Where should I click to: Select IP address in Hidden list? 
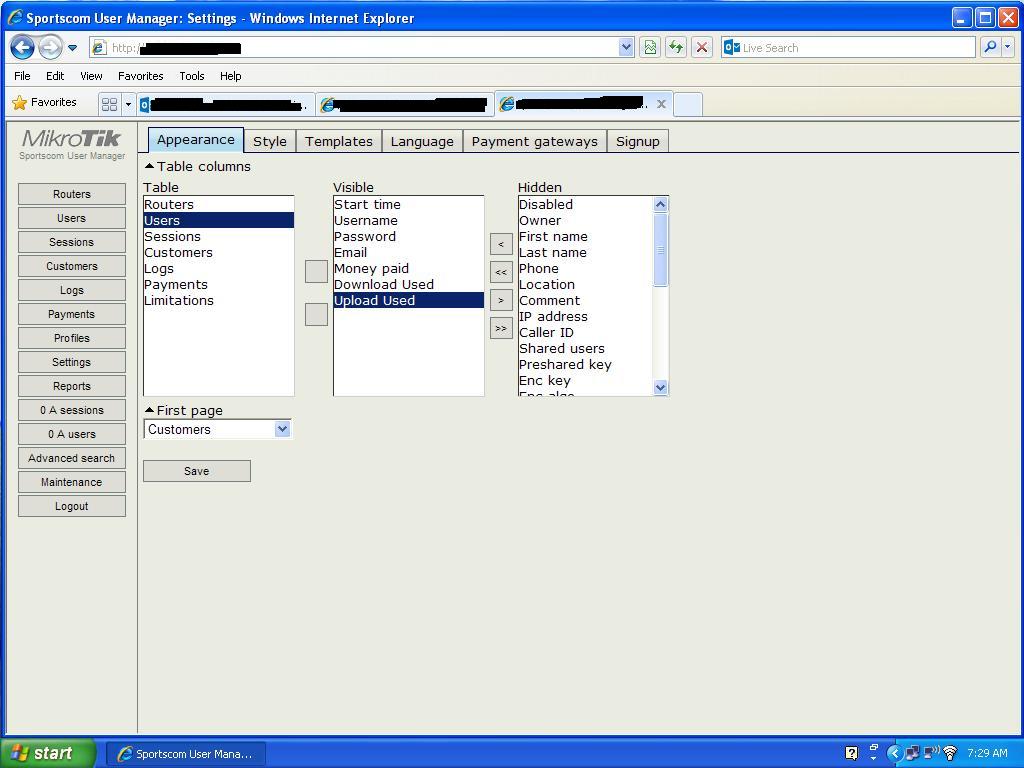(x=586, y=317)
